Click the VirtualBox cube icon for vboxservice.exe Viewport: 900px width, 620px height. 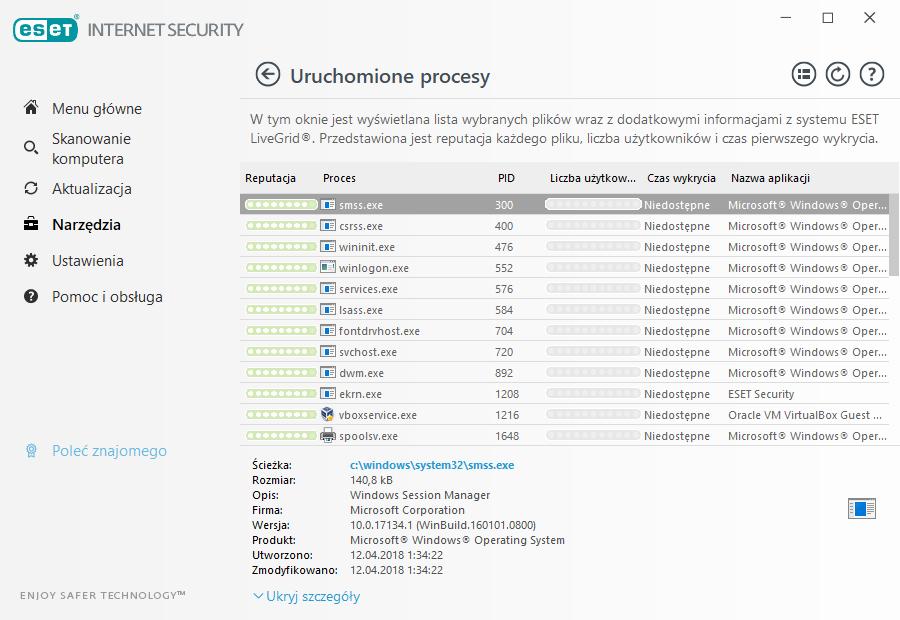328,414
